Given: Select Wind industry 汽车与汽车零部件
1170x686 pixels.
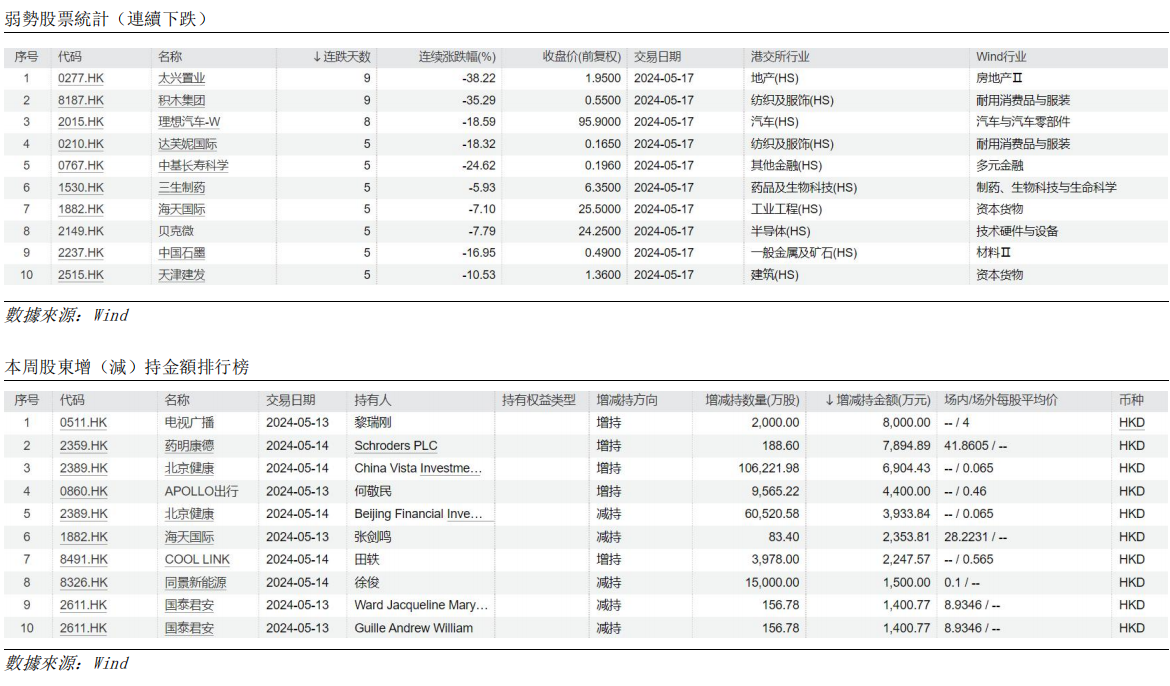Looking at the screenshot, I should click(1023, 122).
